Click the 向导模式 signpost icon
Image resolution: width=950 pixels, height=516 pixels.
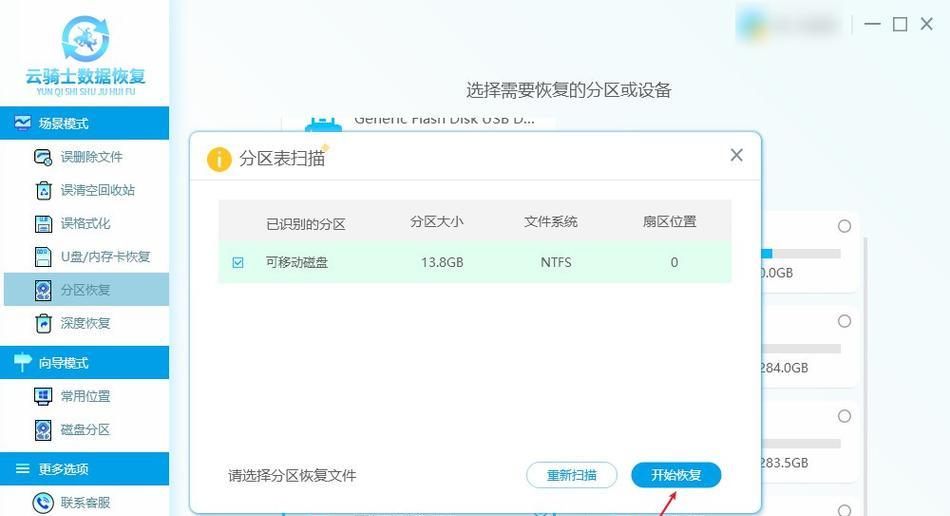point(22,362)
